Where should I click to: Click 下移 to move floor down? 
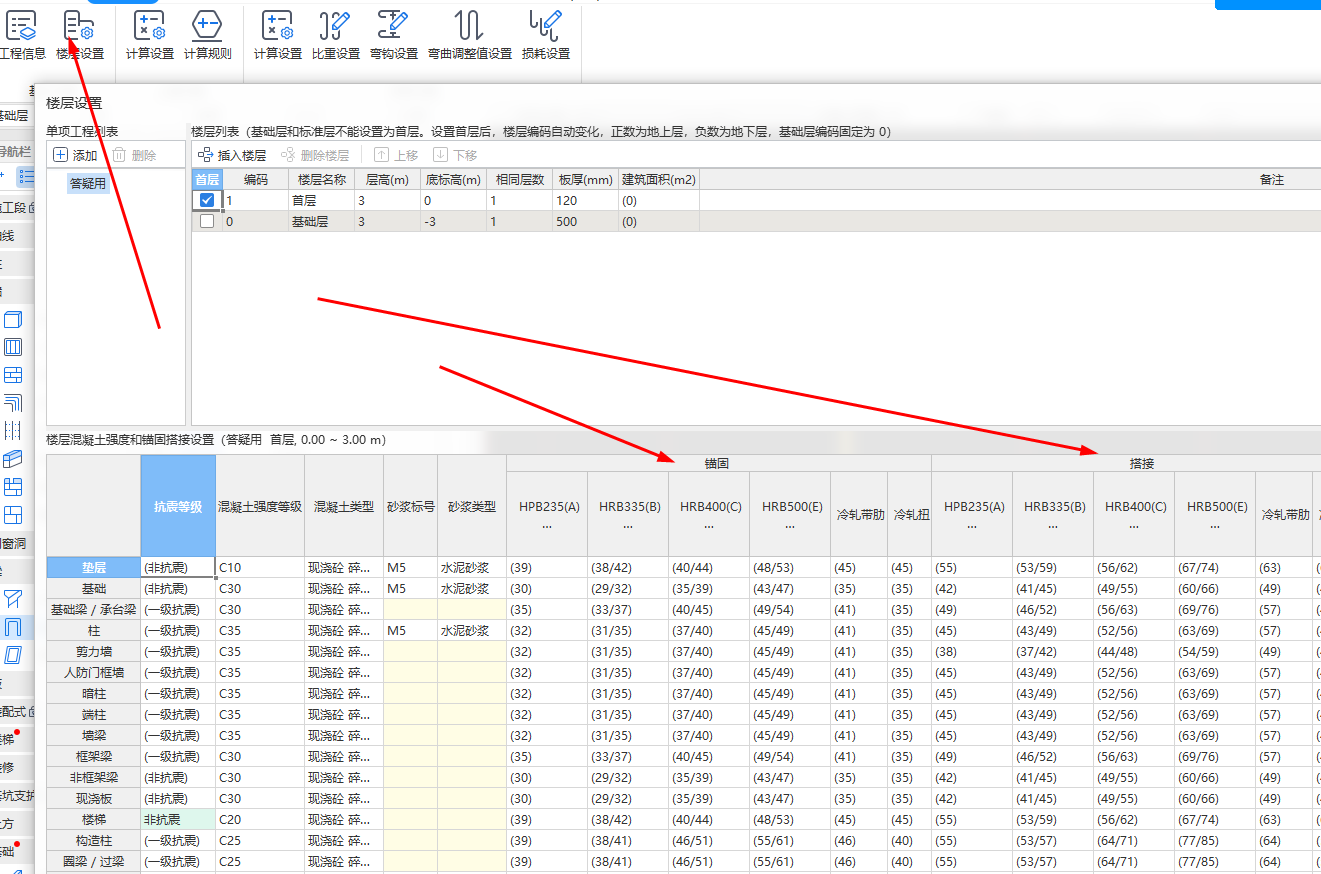pyautogui.click(x=455, y=155)
